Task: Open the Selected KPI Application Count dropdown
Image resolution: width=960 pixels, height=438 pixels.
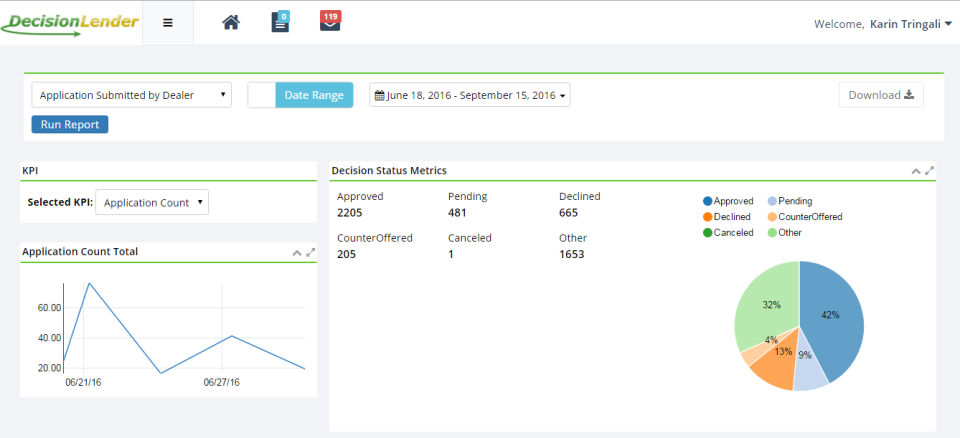Action: pyautogui.click(x=152, y=203)
